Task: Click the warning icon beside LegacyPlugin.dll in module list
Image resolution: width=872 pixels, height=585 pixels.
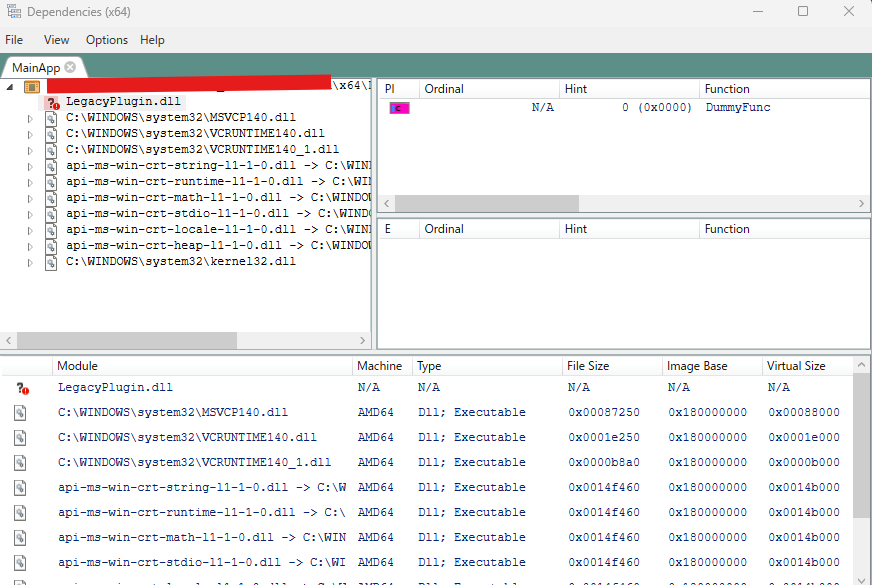Action: [x=21, y=388]
